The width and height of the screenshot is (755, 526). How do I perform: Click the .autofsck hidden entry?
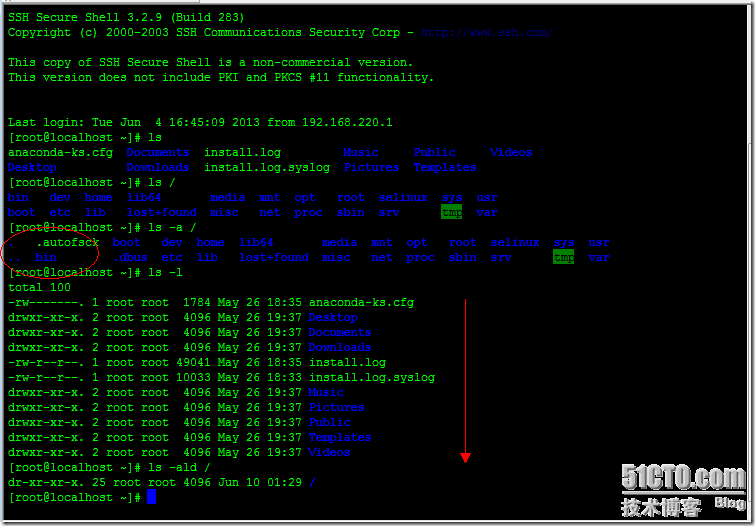click(x=67, y=242)
